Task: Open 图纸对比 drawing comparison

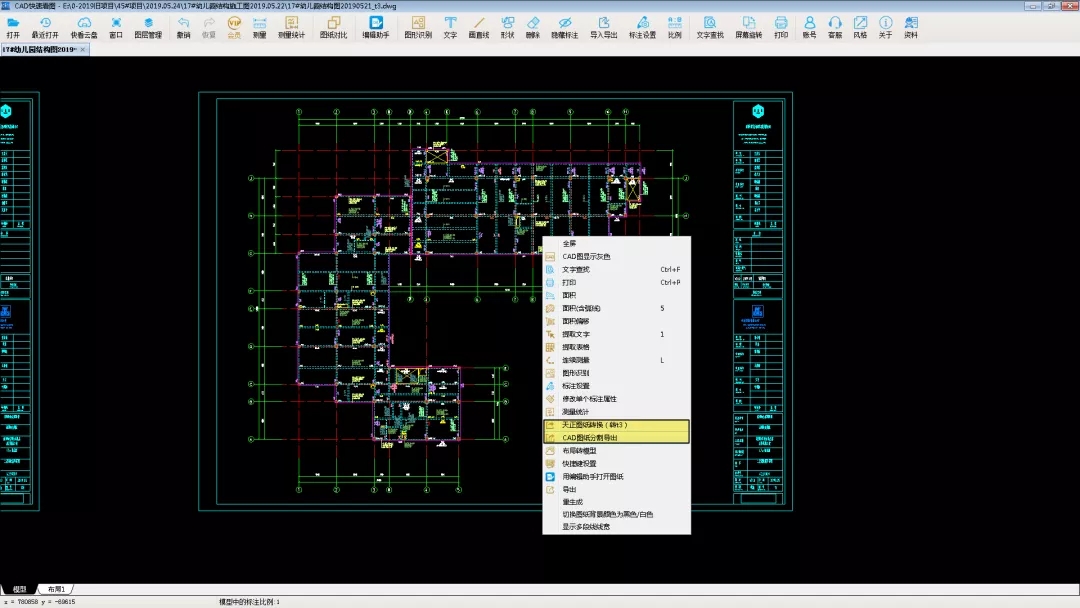Action: 333,27
